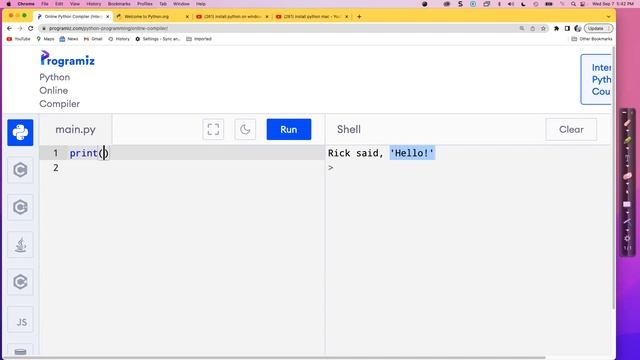
Task: Click the Shell prompt line
Action: (331, 168)
